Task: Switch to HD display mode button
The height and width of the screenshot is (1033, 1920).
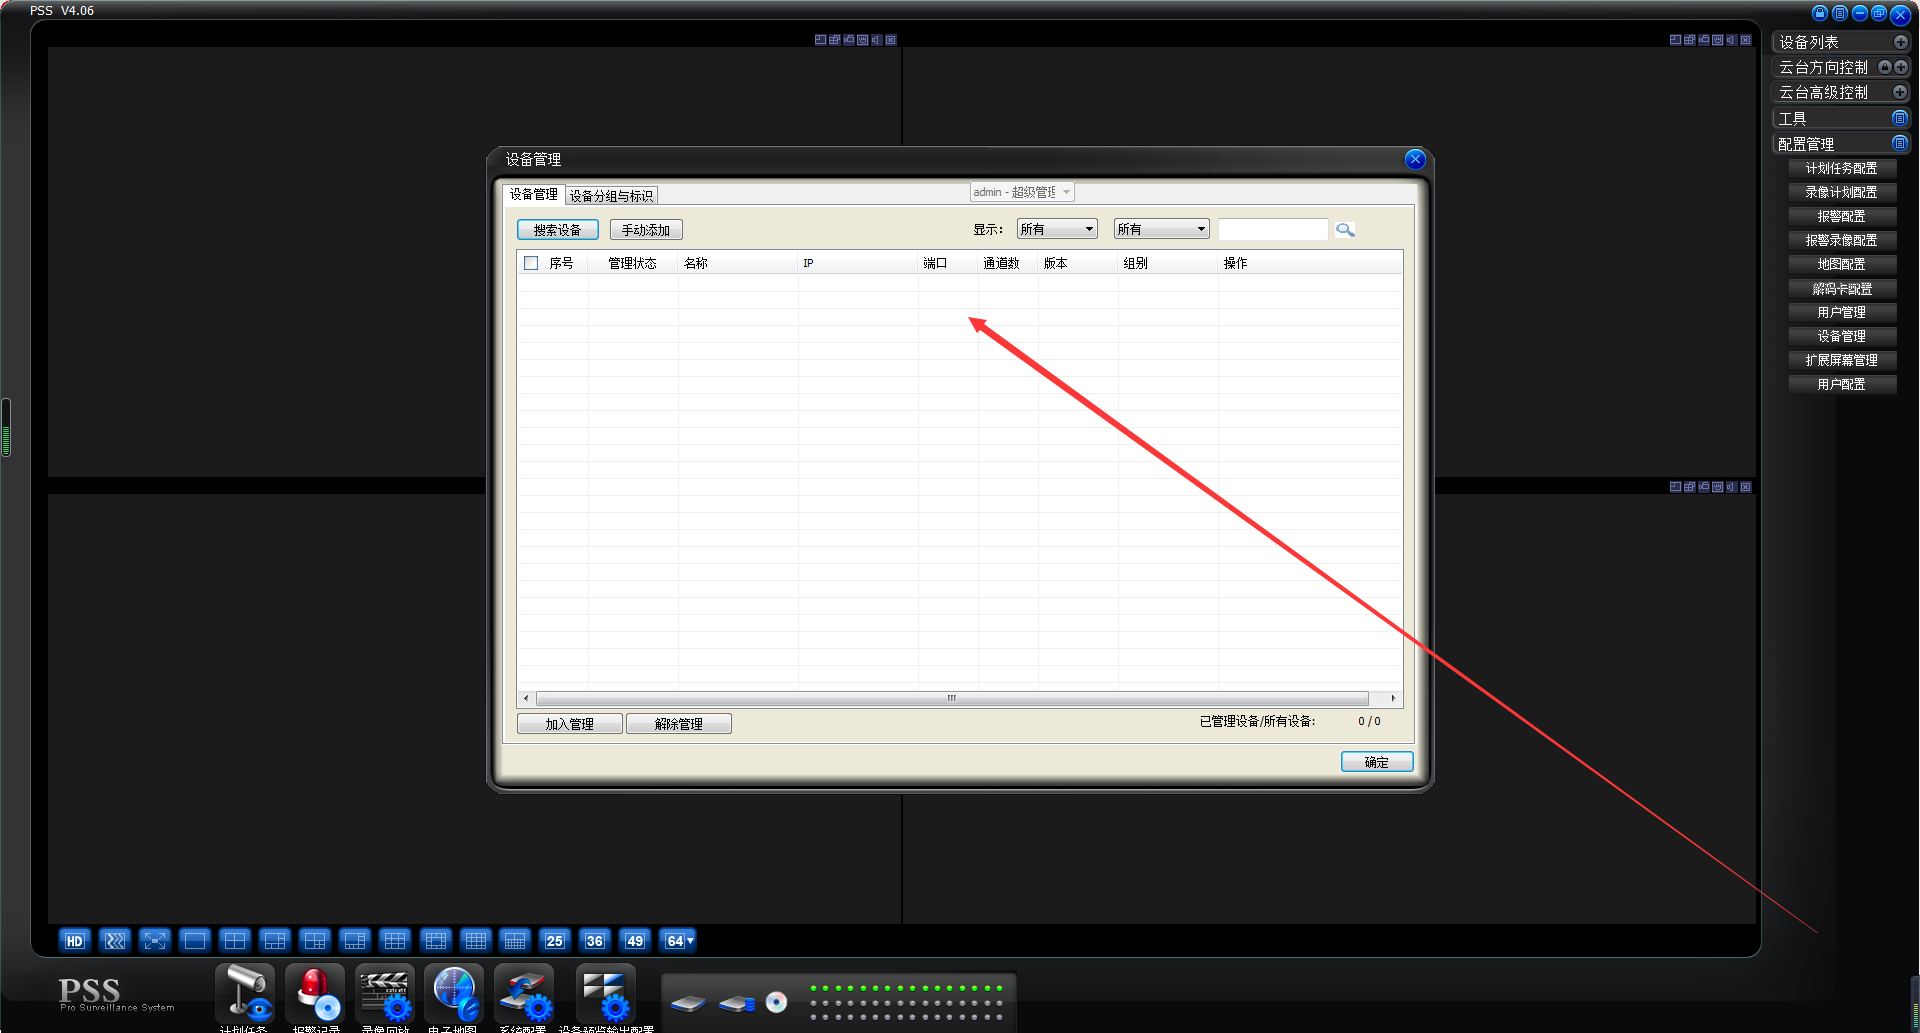Action: click(x=75, y=941)
